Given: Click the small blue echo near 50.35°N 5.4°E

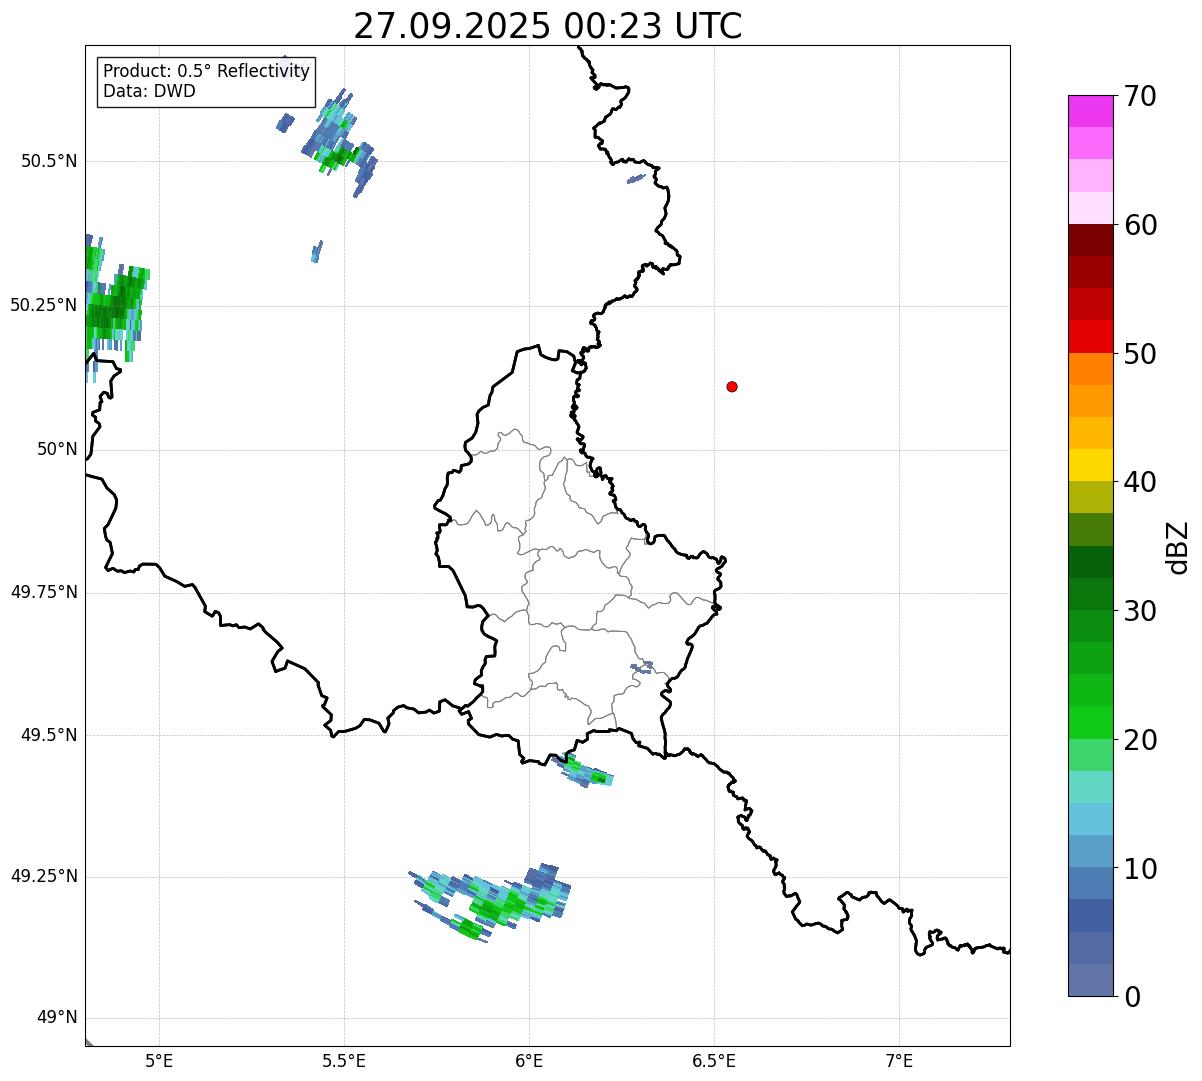Looking at the screenshot, I should click(x=317, y=251).
